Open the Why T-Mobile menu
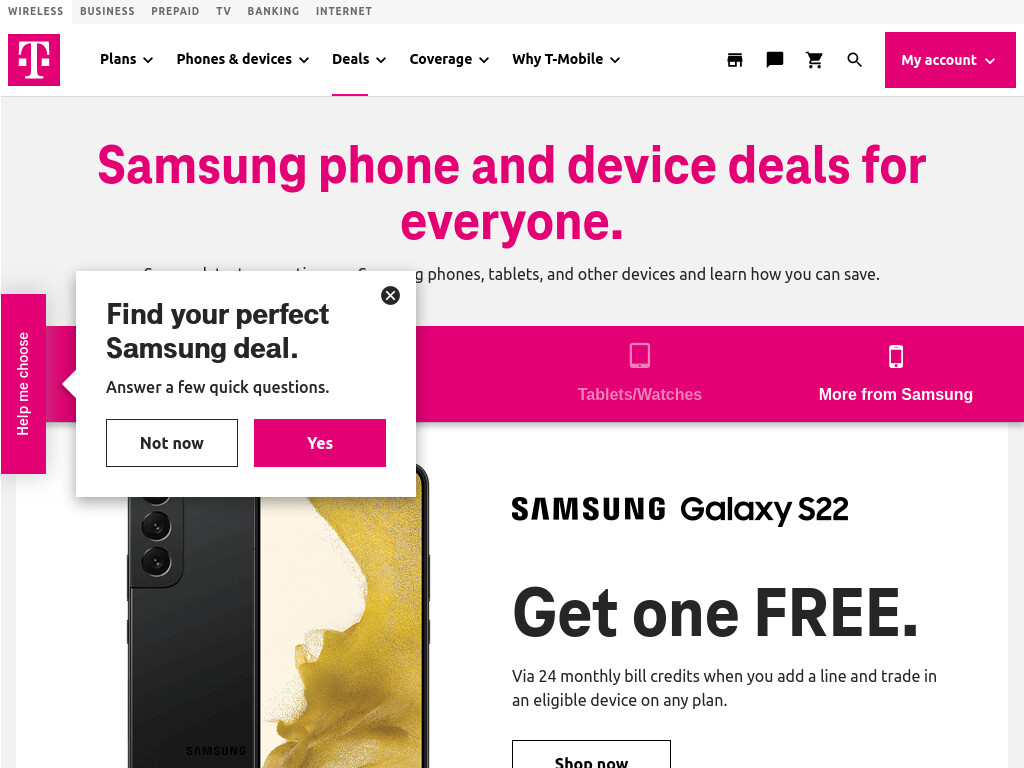 click(x=566, y=59)
